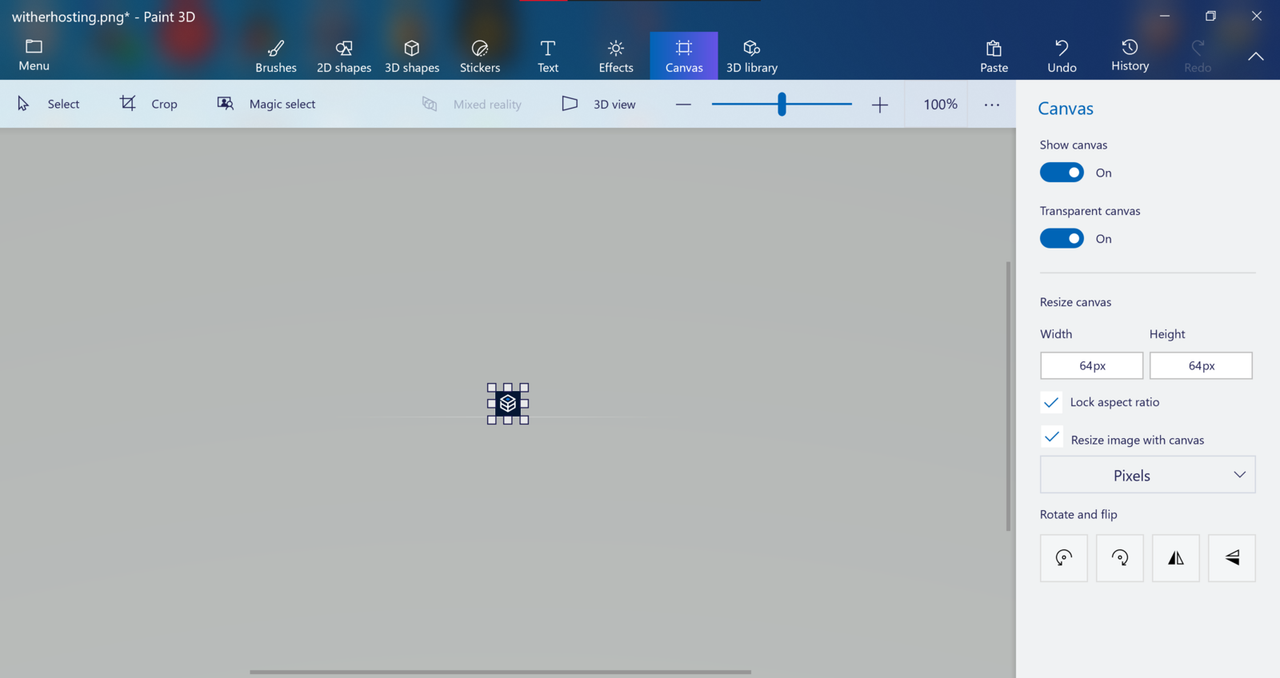Open the 3D library
Image resolution: width=1280 pixels, height=678 pixels.
point(752,56)
